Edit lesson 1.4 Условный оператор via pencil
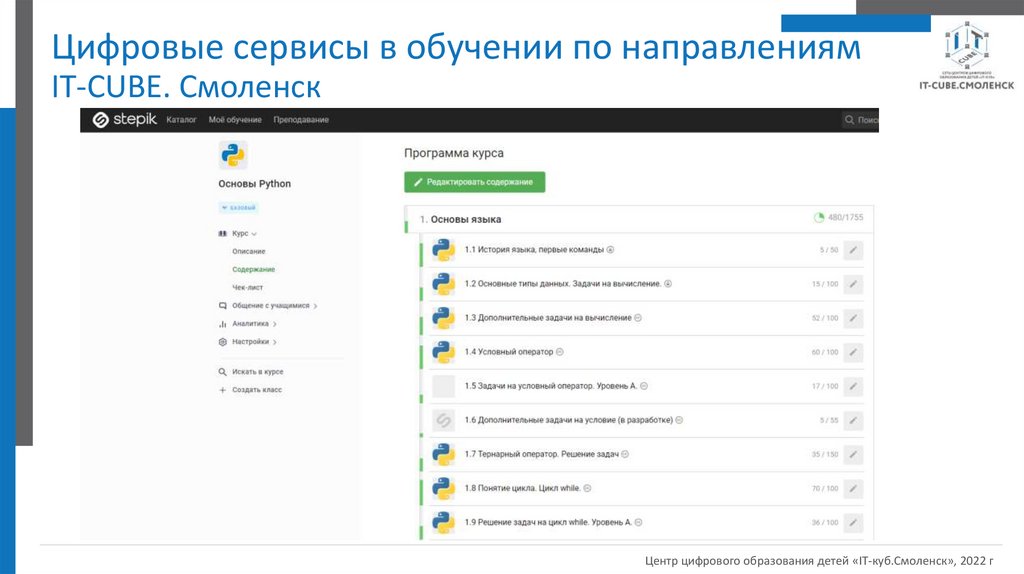 point(852,352)
